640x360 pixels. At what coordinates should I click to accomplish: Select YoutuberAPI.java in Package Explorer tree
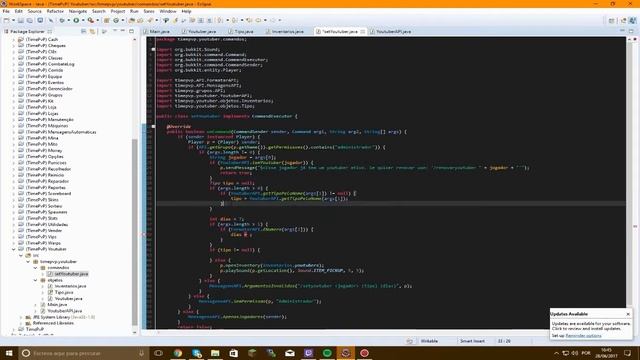coord(64,311)
